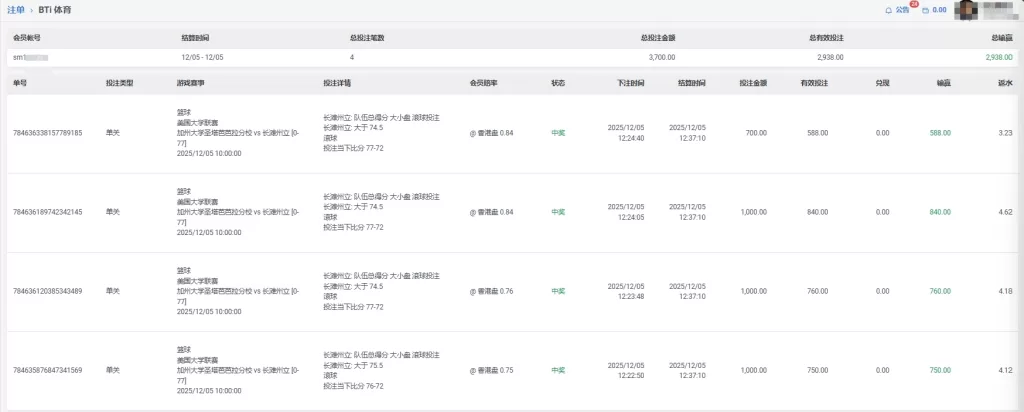Click order number 784636338157789185

[x=47, y=132]
